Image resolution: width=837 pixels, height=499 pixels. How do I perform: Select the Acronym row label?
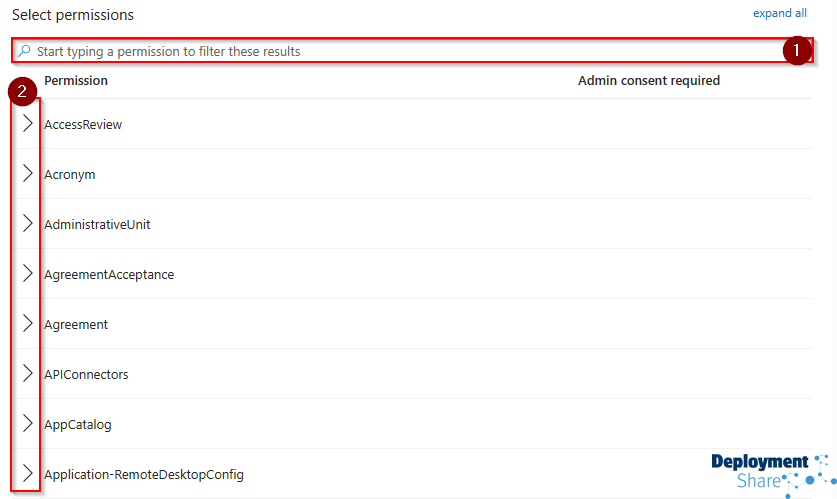[70, 175]
